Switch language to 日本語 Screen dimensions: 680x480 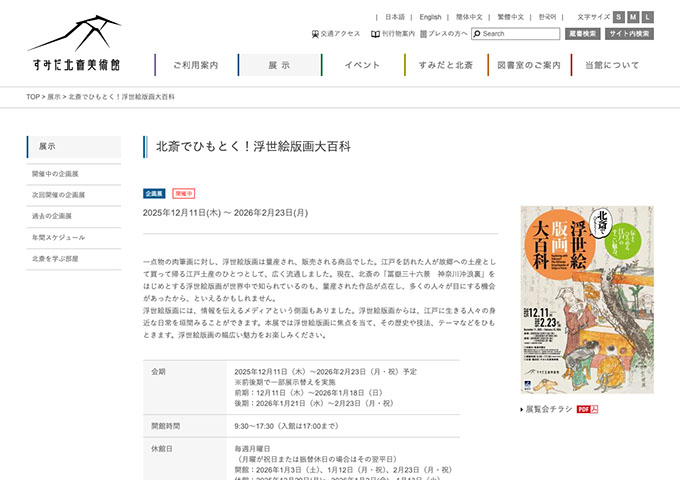click(395, 17)
